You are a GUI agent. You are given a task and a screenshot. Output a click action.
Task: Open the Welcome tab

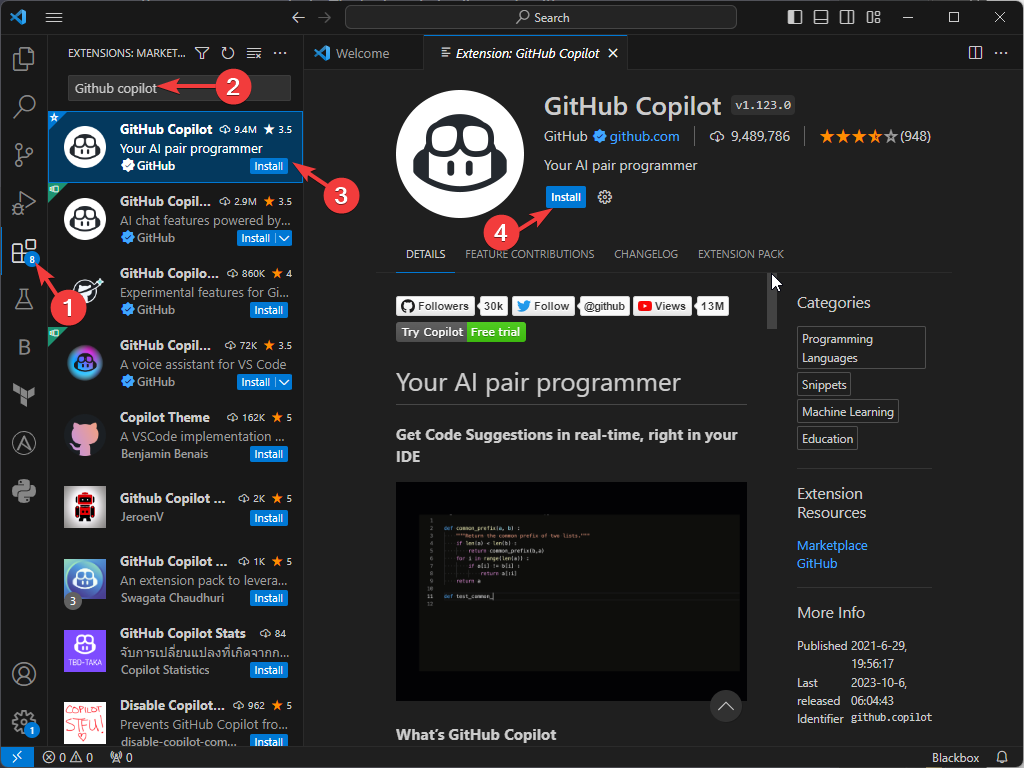pos(363,52)
